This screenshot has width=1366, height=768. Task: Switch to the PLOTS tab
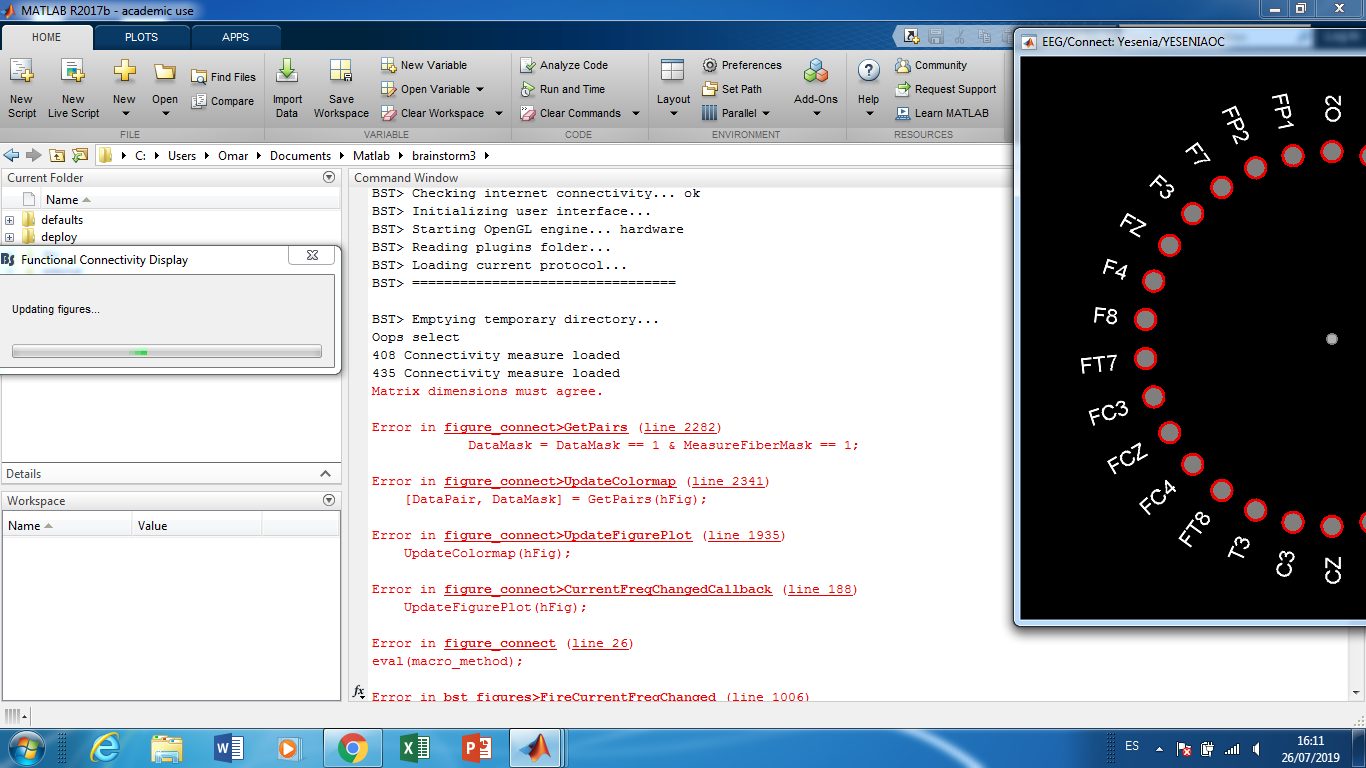tap(141, 37)
